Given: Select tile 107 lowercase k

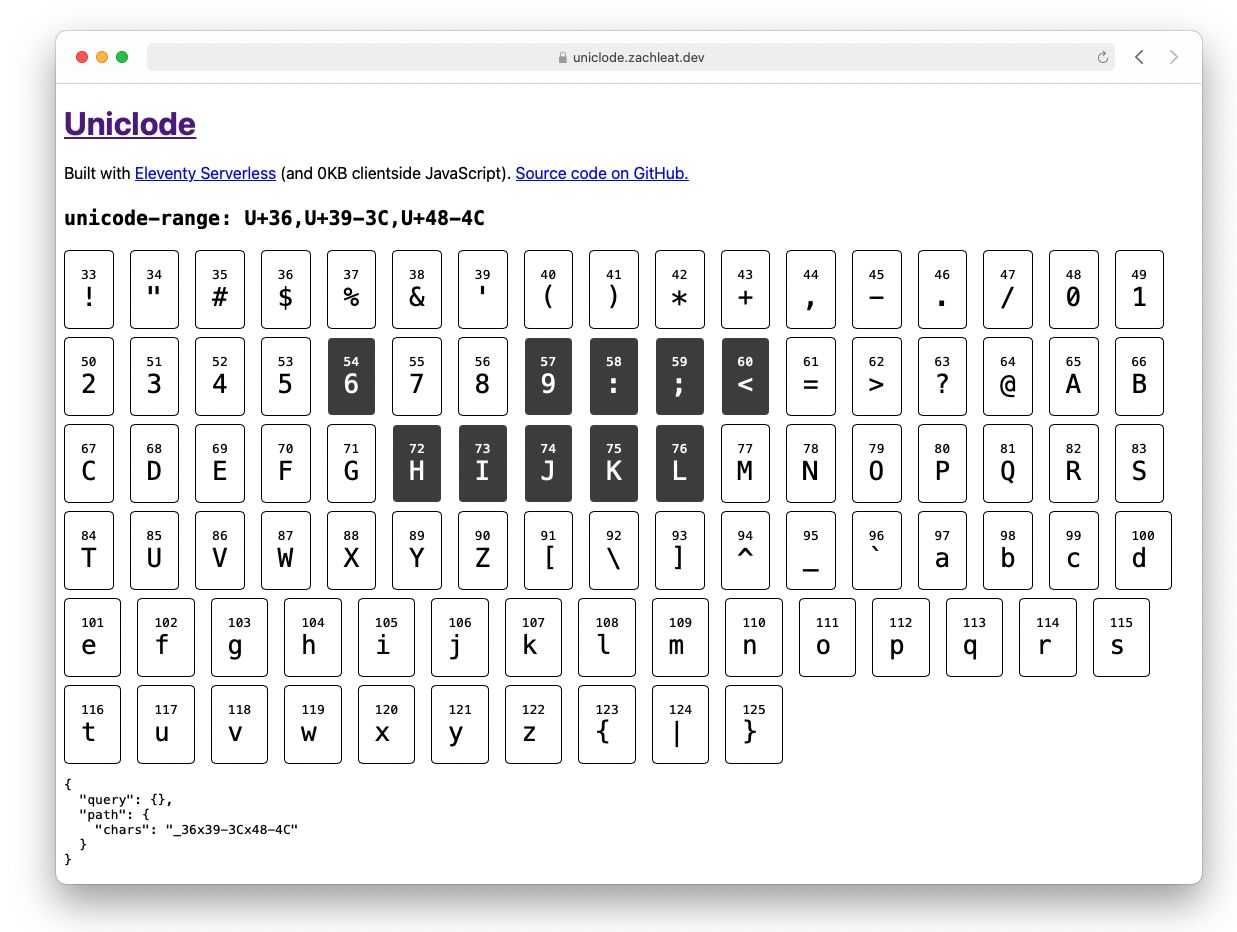Looking at the screenshot, I should (x=533, y=637).
